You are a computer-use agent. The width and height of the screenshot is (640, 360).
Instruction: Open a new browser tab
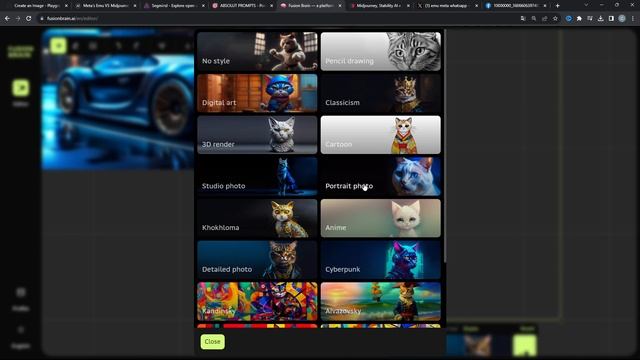coord(558,6)
